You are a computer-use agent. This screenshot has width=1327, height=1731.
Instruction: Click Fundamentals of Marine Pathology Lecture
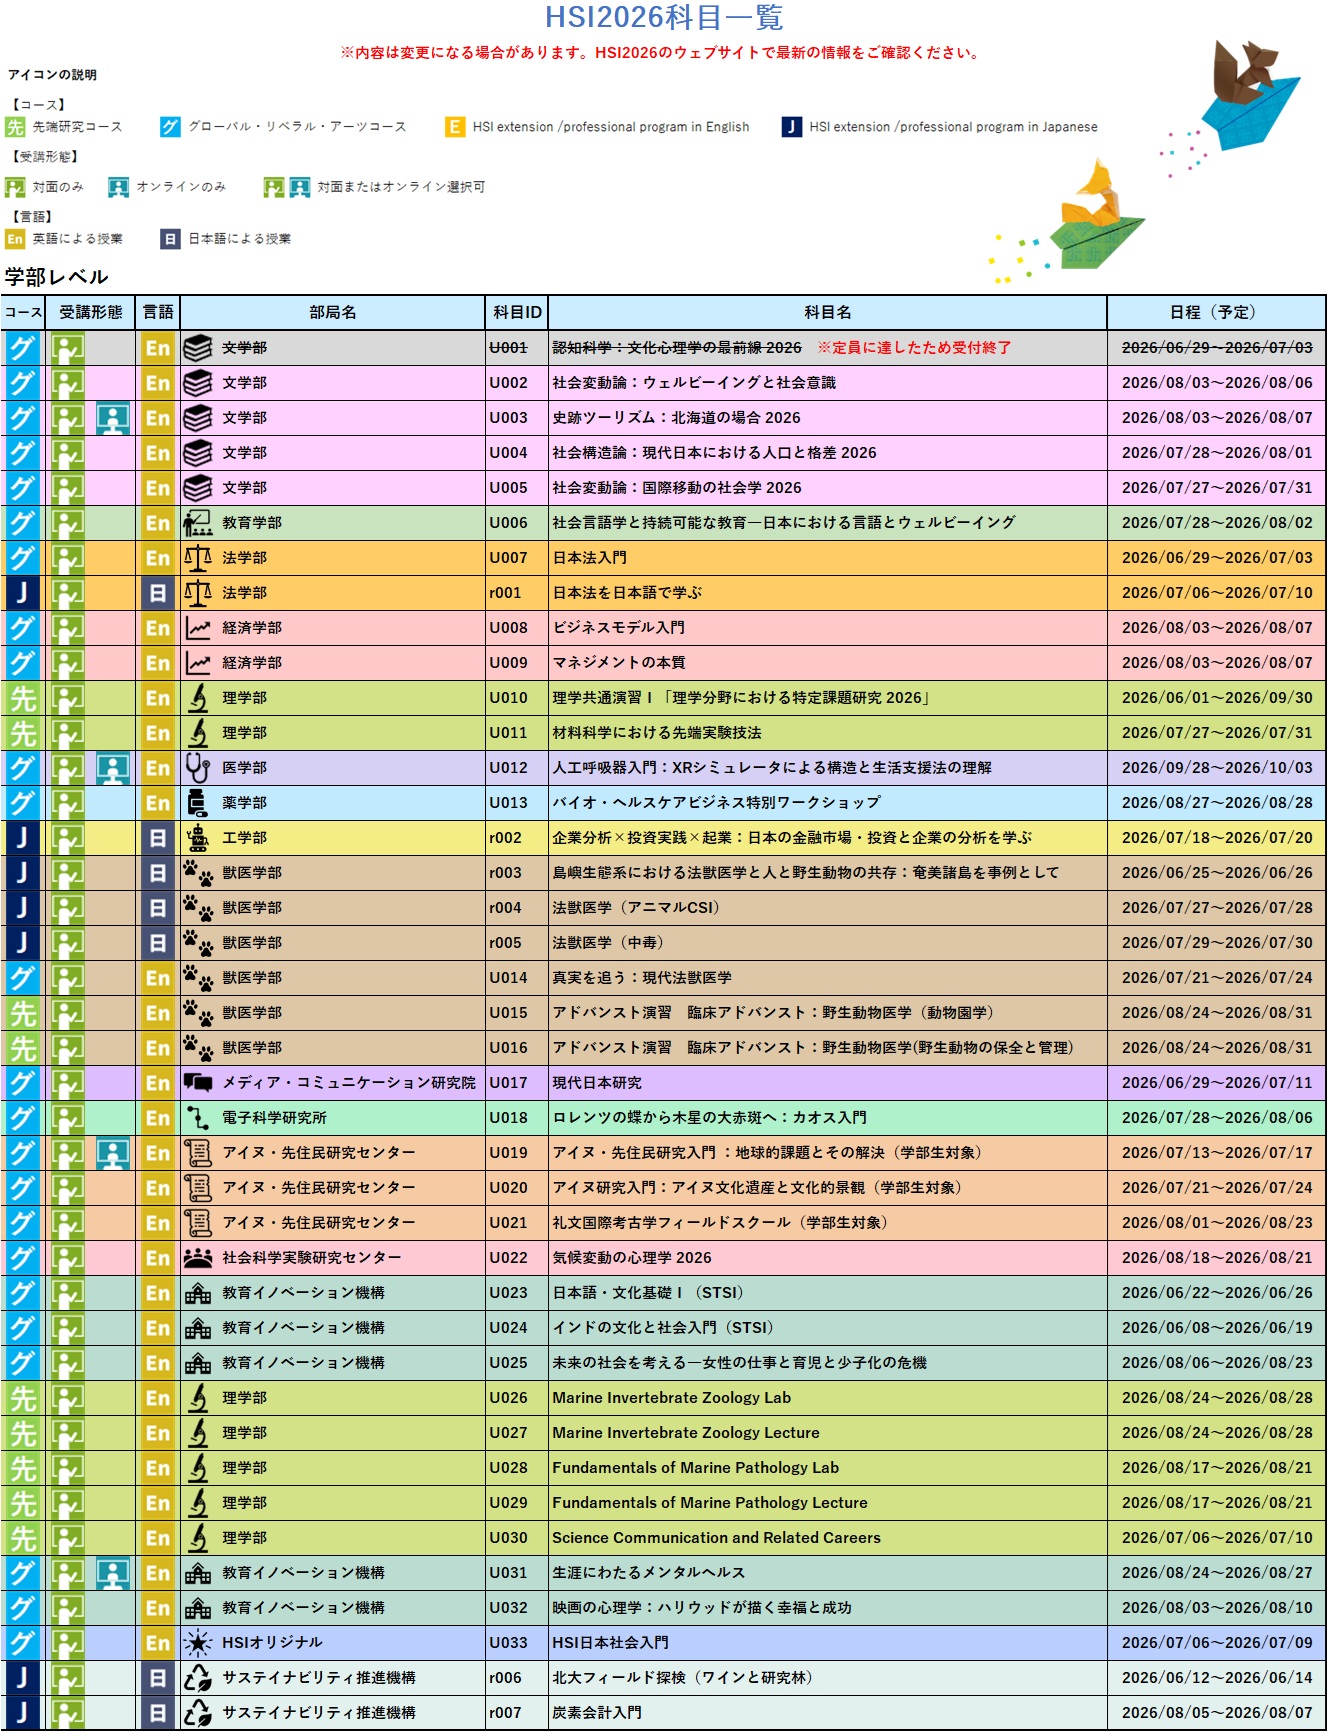click(x=710, y=1503)
